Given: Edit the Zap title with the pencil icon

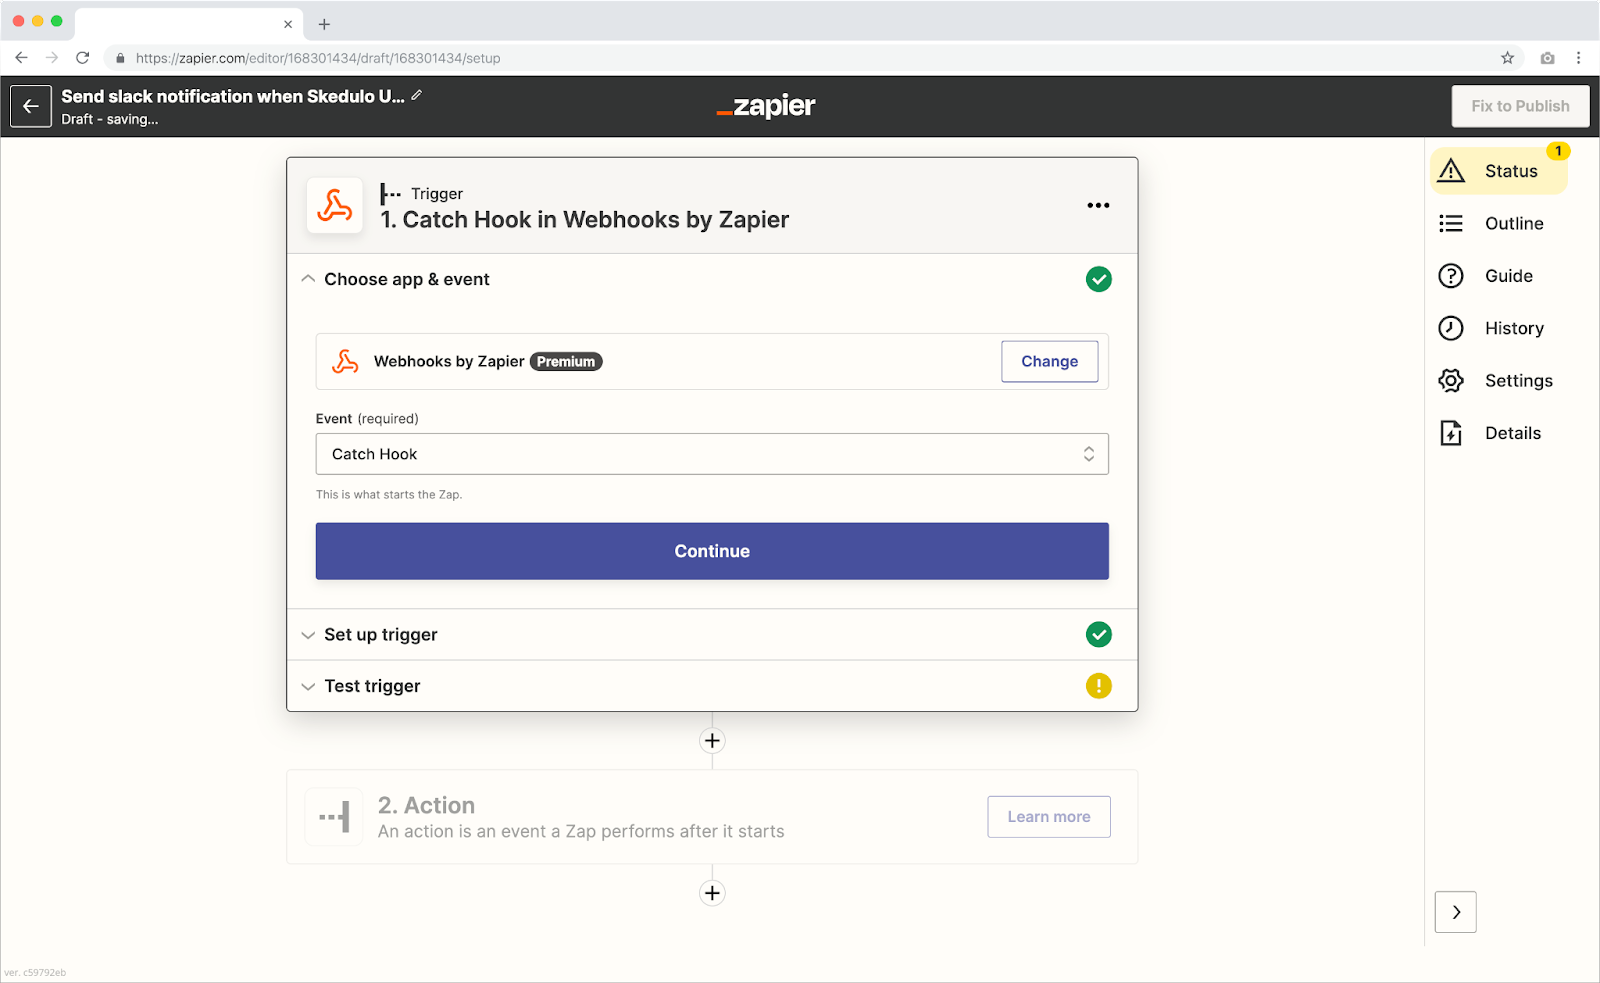Looking at the screenshot, I should tap(417, 95).
